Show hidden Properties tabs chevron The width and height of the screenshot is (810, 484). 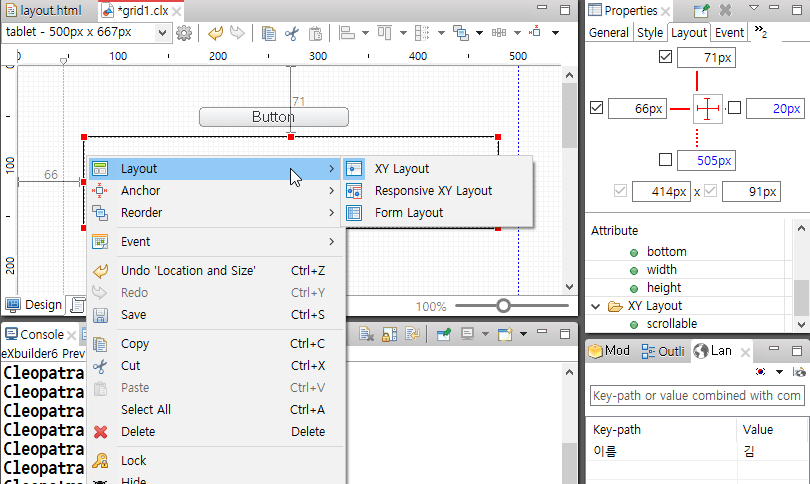coord(760,31)
